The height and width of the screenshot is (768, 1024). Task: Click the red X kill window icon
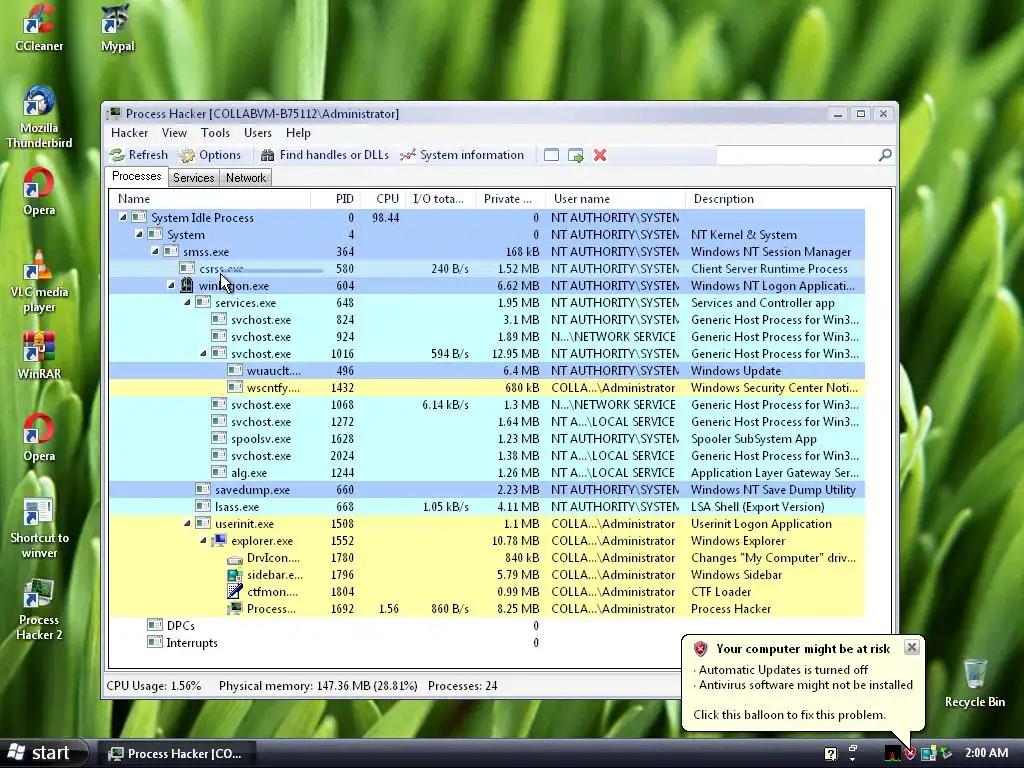(x=600, y=155)
